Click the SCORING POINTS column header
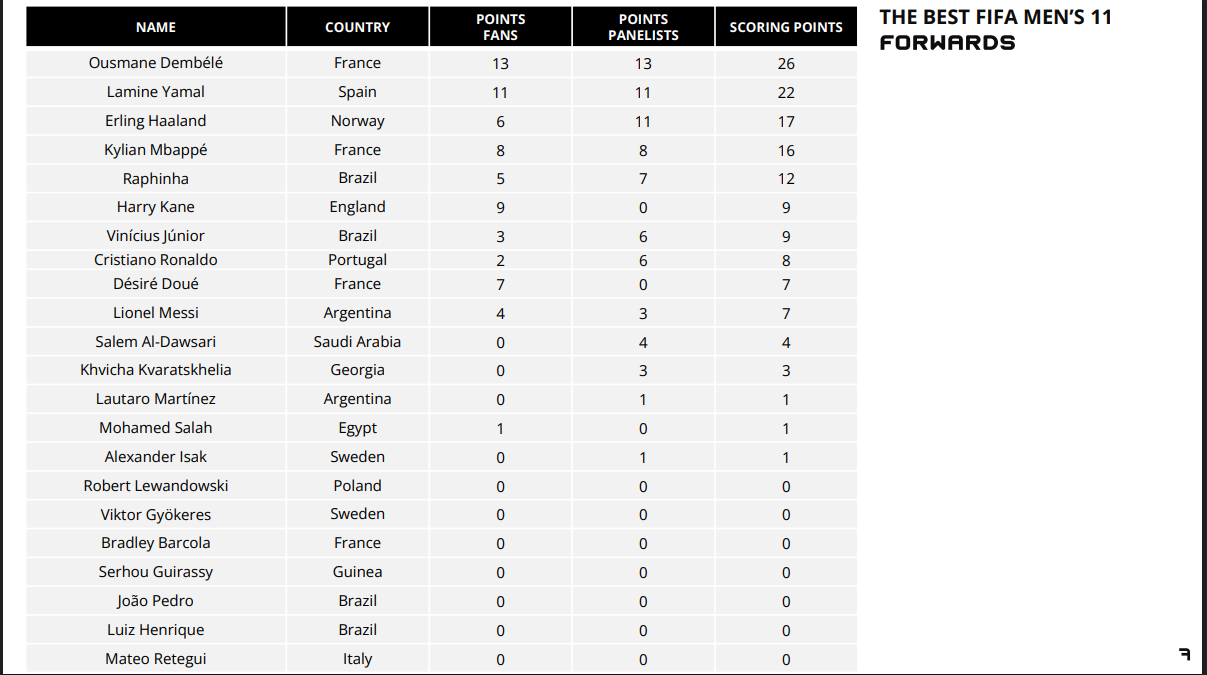The height and width of the screenshot is (675, 1207). pyautogui.click(x=786, y=27)
